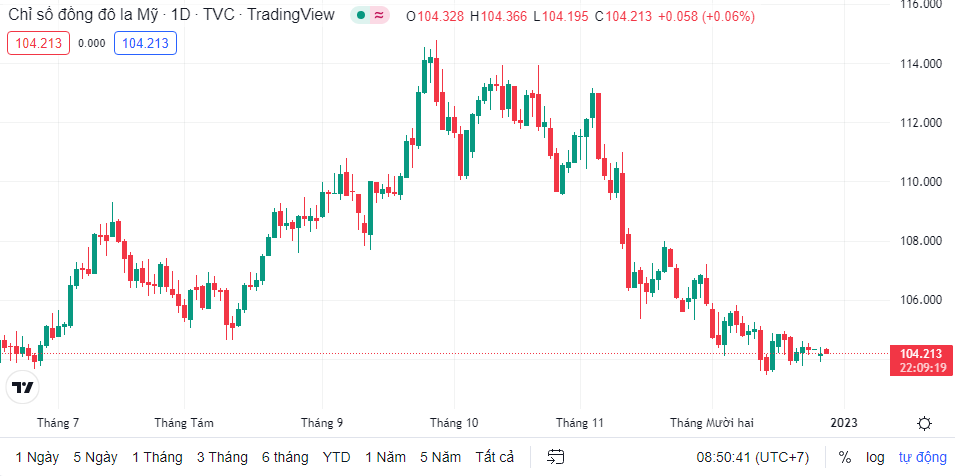
Task: Toggle auto scale 'tự động'
Action: point(922,457)
